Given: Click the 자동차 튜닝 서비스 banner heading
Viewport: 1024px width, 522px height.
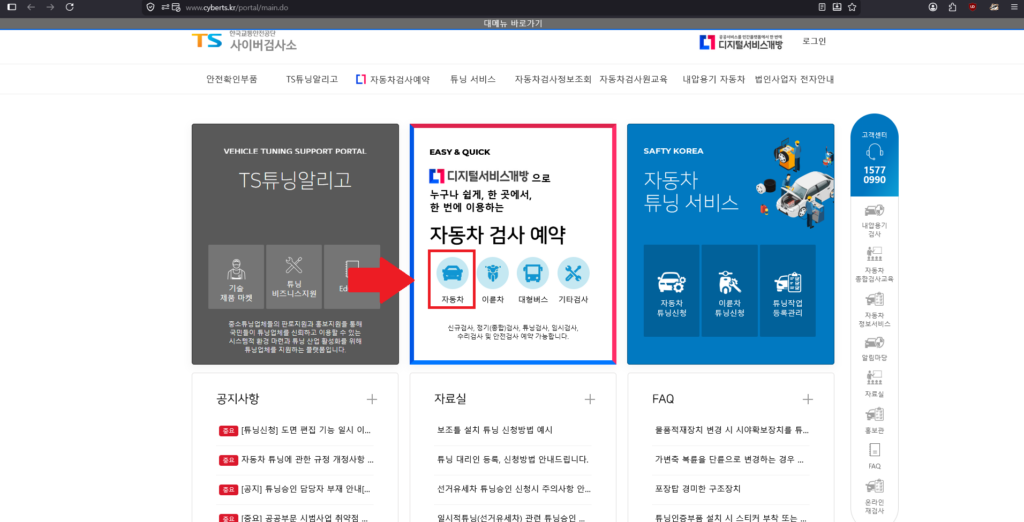Looking at the screenshot, I should coord(691,190).
